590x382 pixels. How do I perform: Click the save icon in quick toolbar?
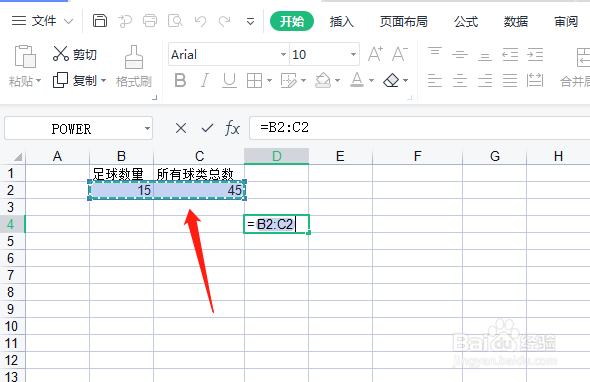[x=100, y=21]
